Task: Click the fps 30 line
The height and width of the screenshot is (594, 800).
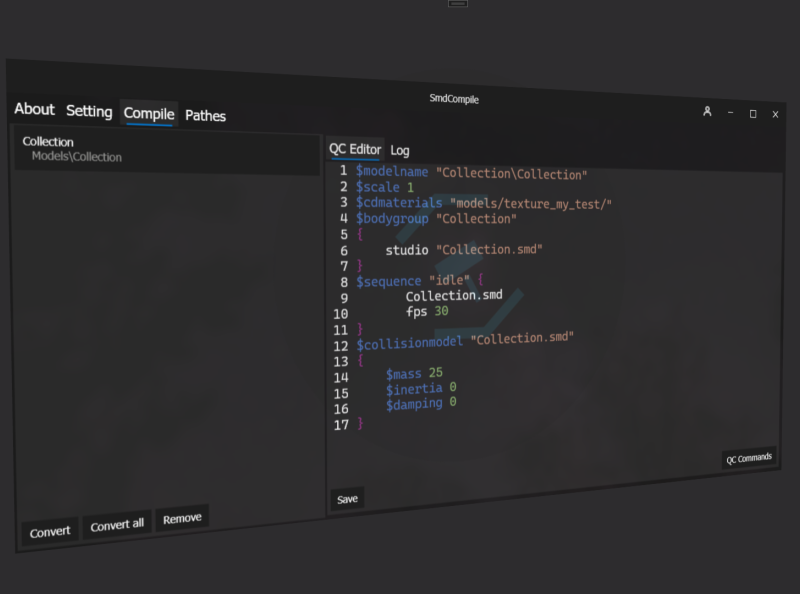Action: point(427,311)
